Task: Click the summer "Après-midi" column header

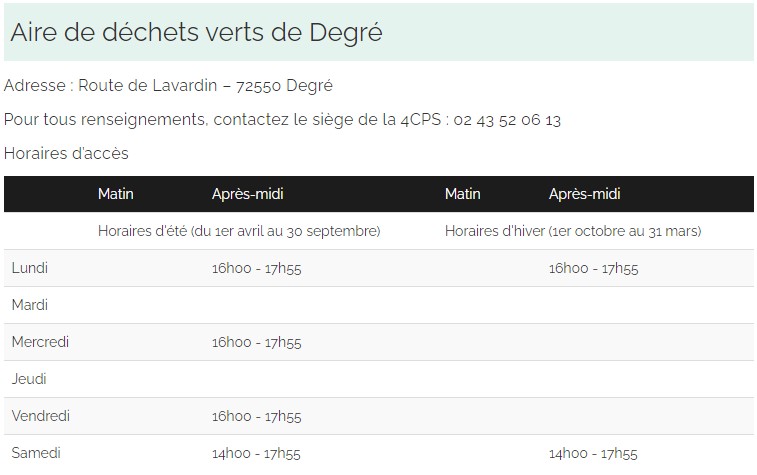Action: click(x=248, y=194)
